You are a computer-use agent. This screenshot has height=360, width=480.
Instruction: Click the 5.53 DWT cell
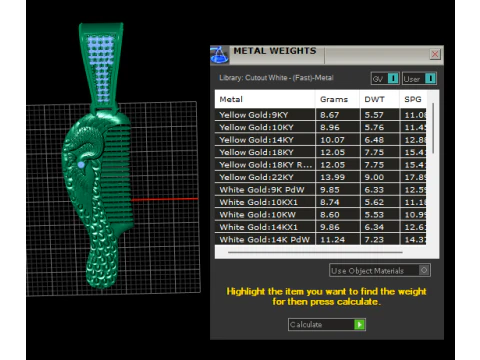coord(379,215)
